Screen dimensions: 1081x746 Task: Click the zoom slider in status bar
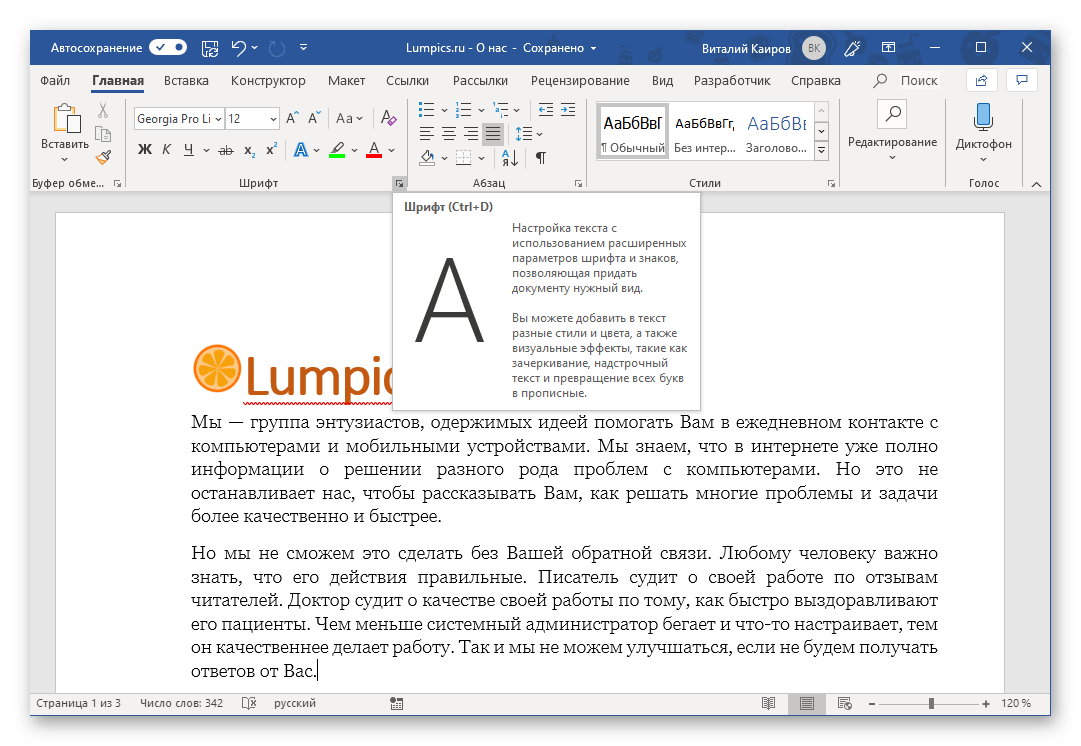(931, 704)
